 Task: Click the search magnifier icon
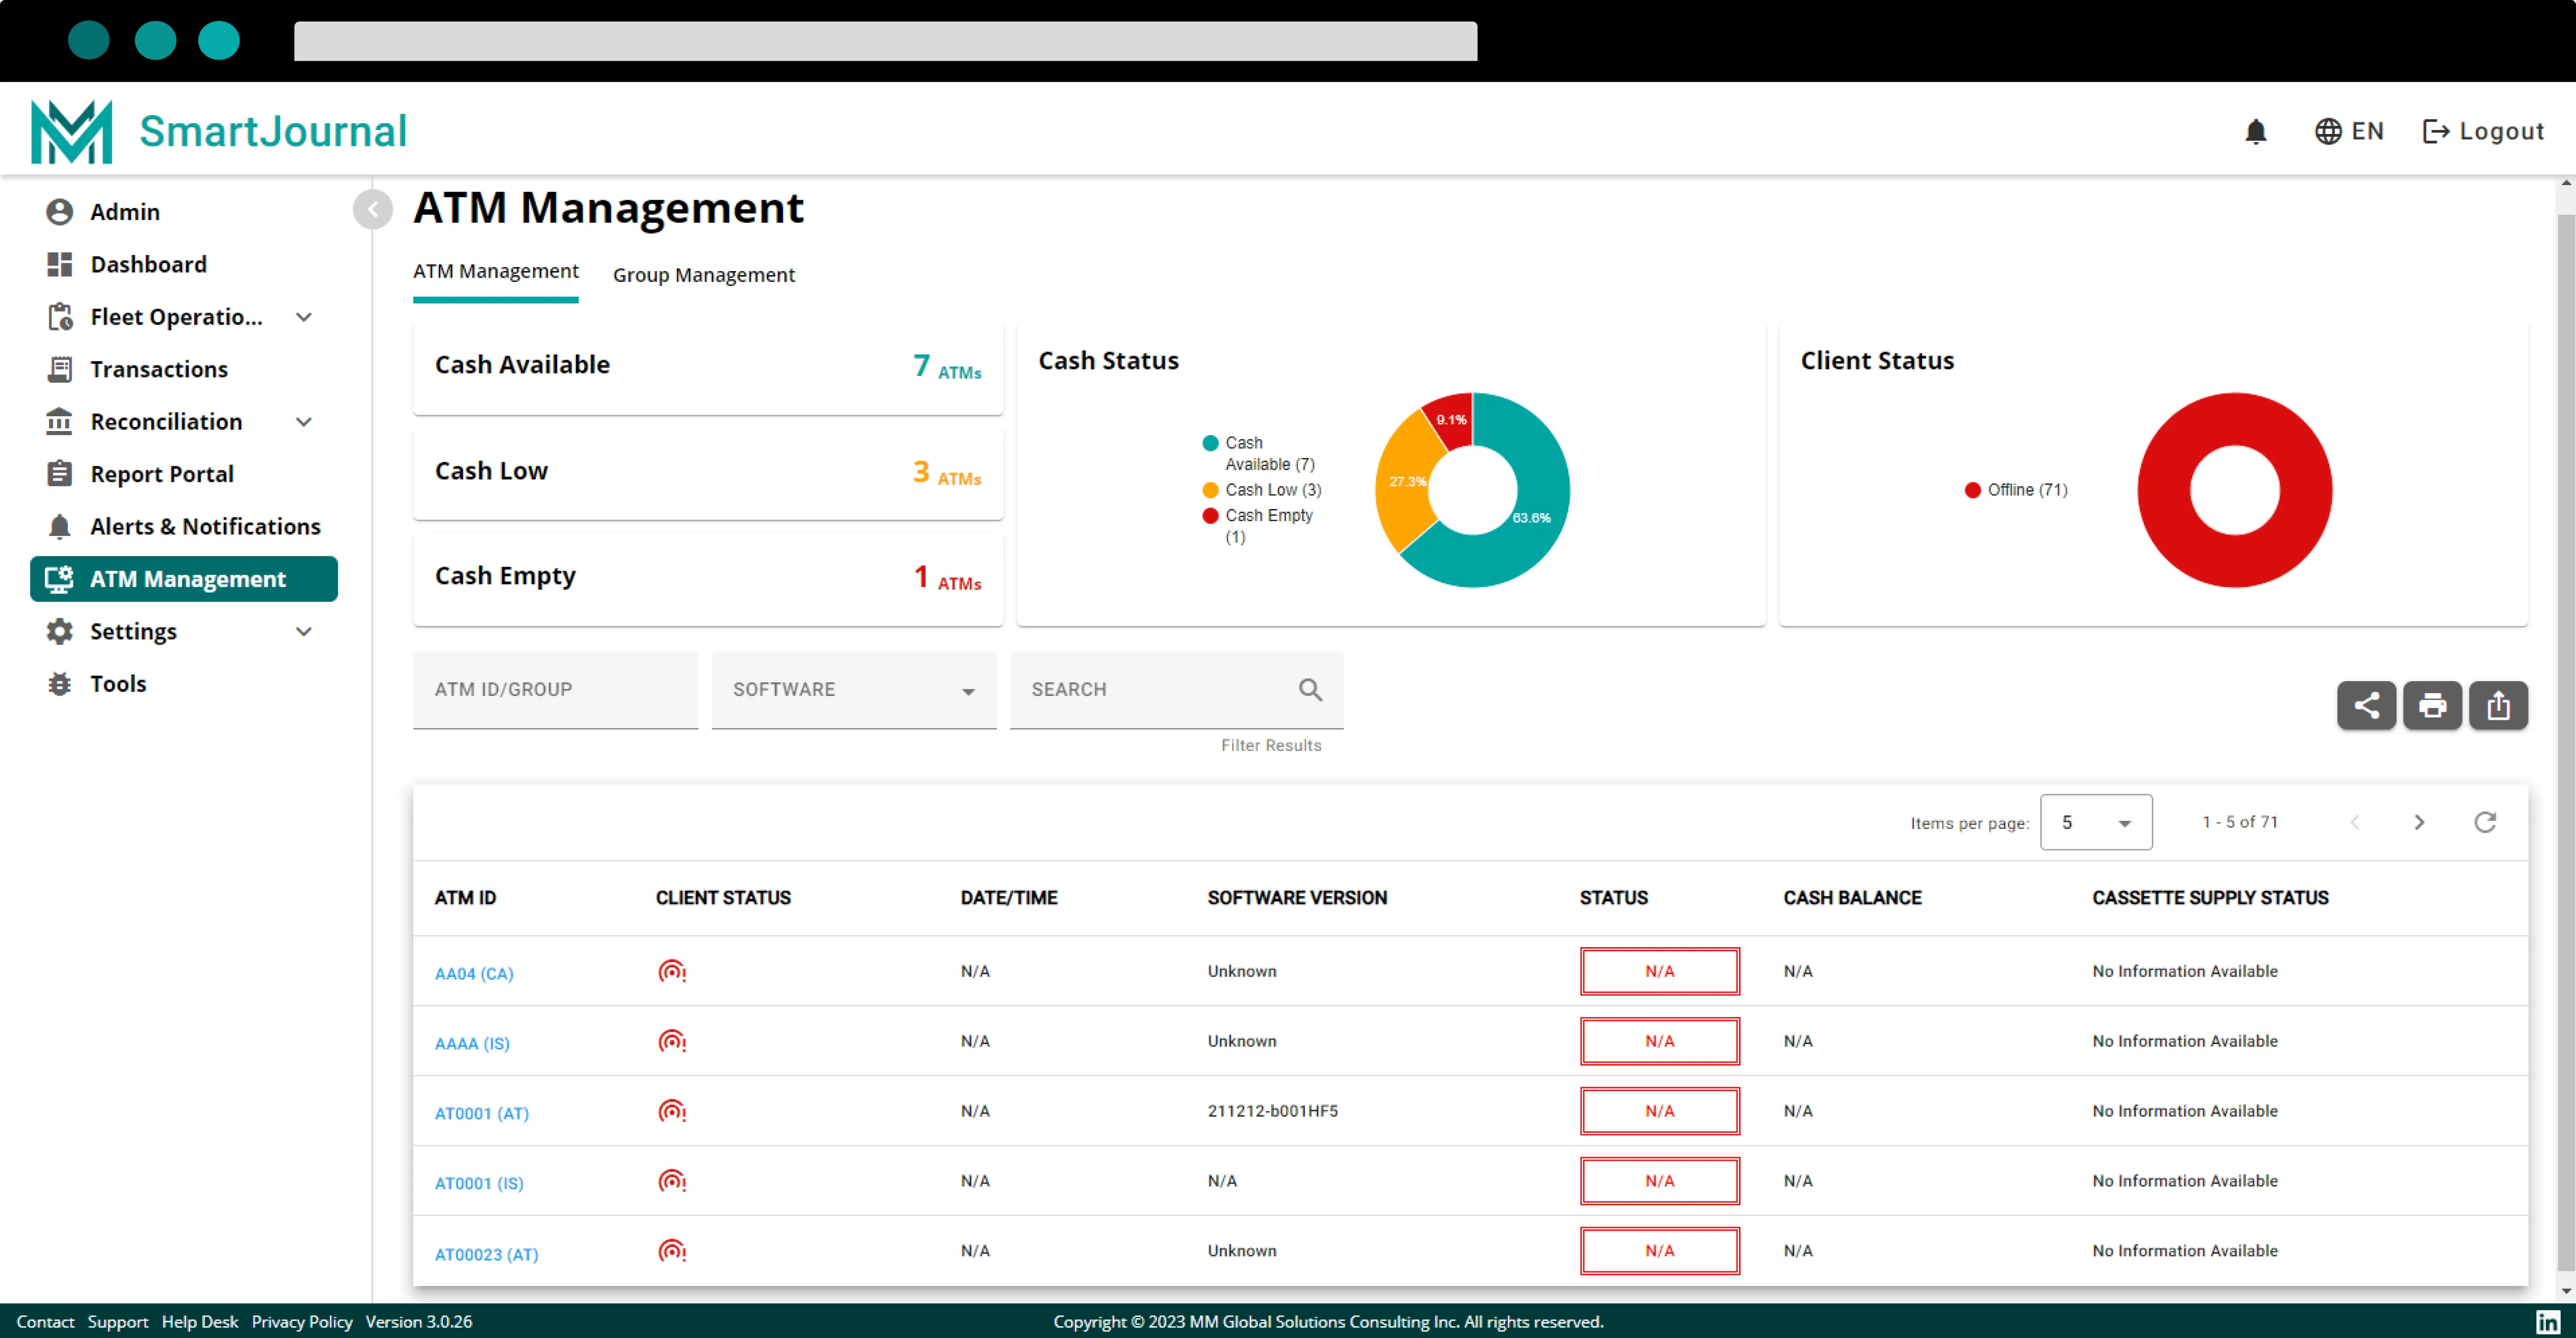(1310, 689)
